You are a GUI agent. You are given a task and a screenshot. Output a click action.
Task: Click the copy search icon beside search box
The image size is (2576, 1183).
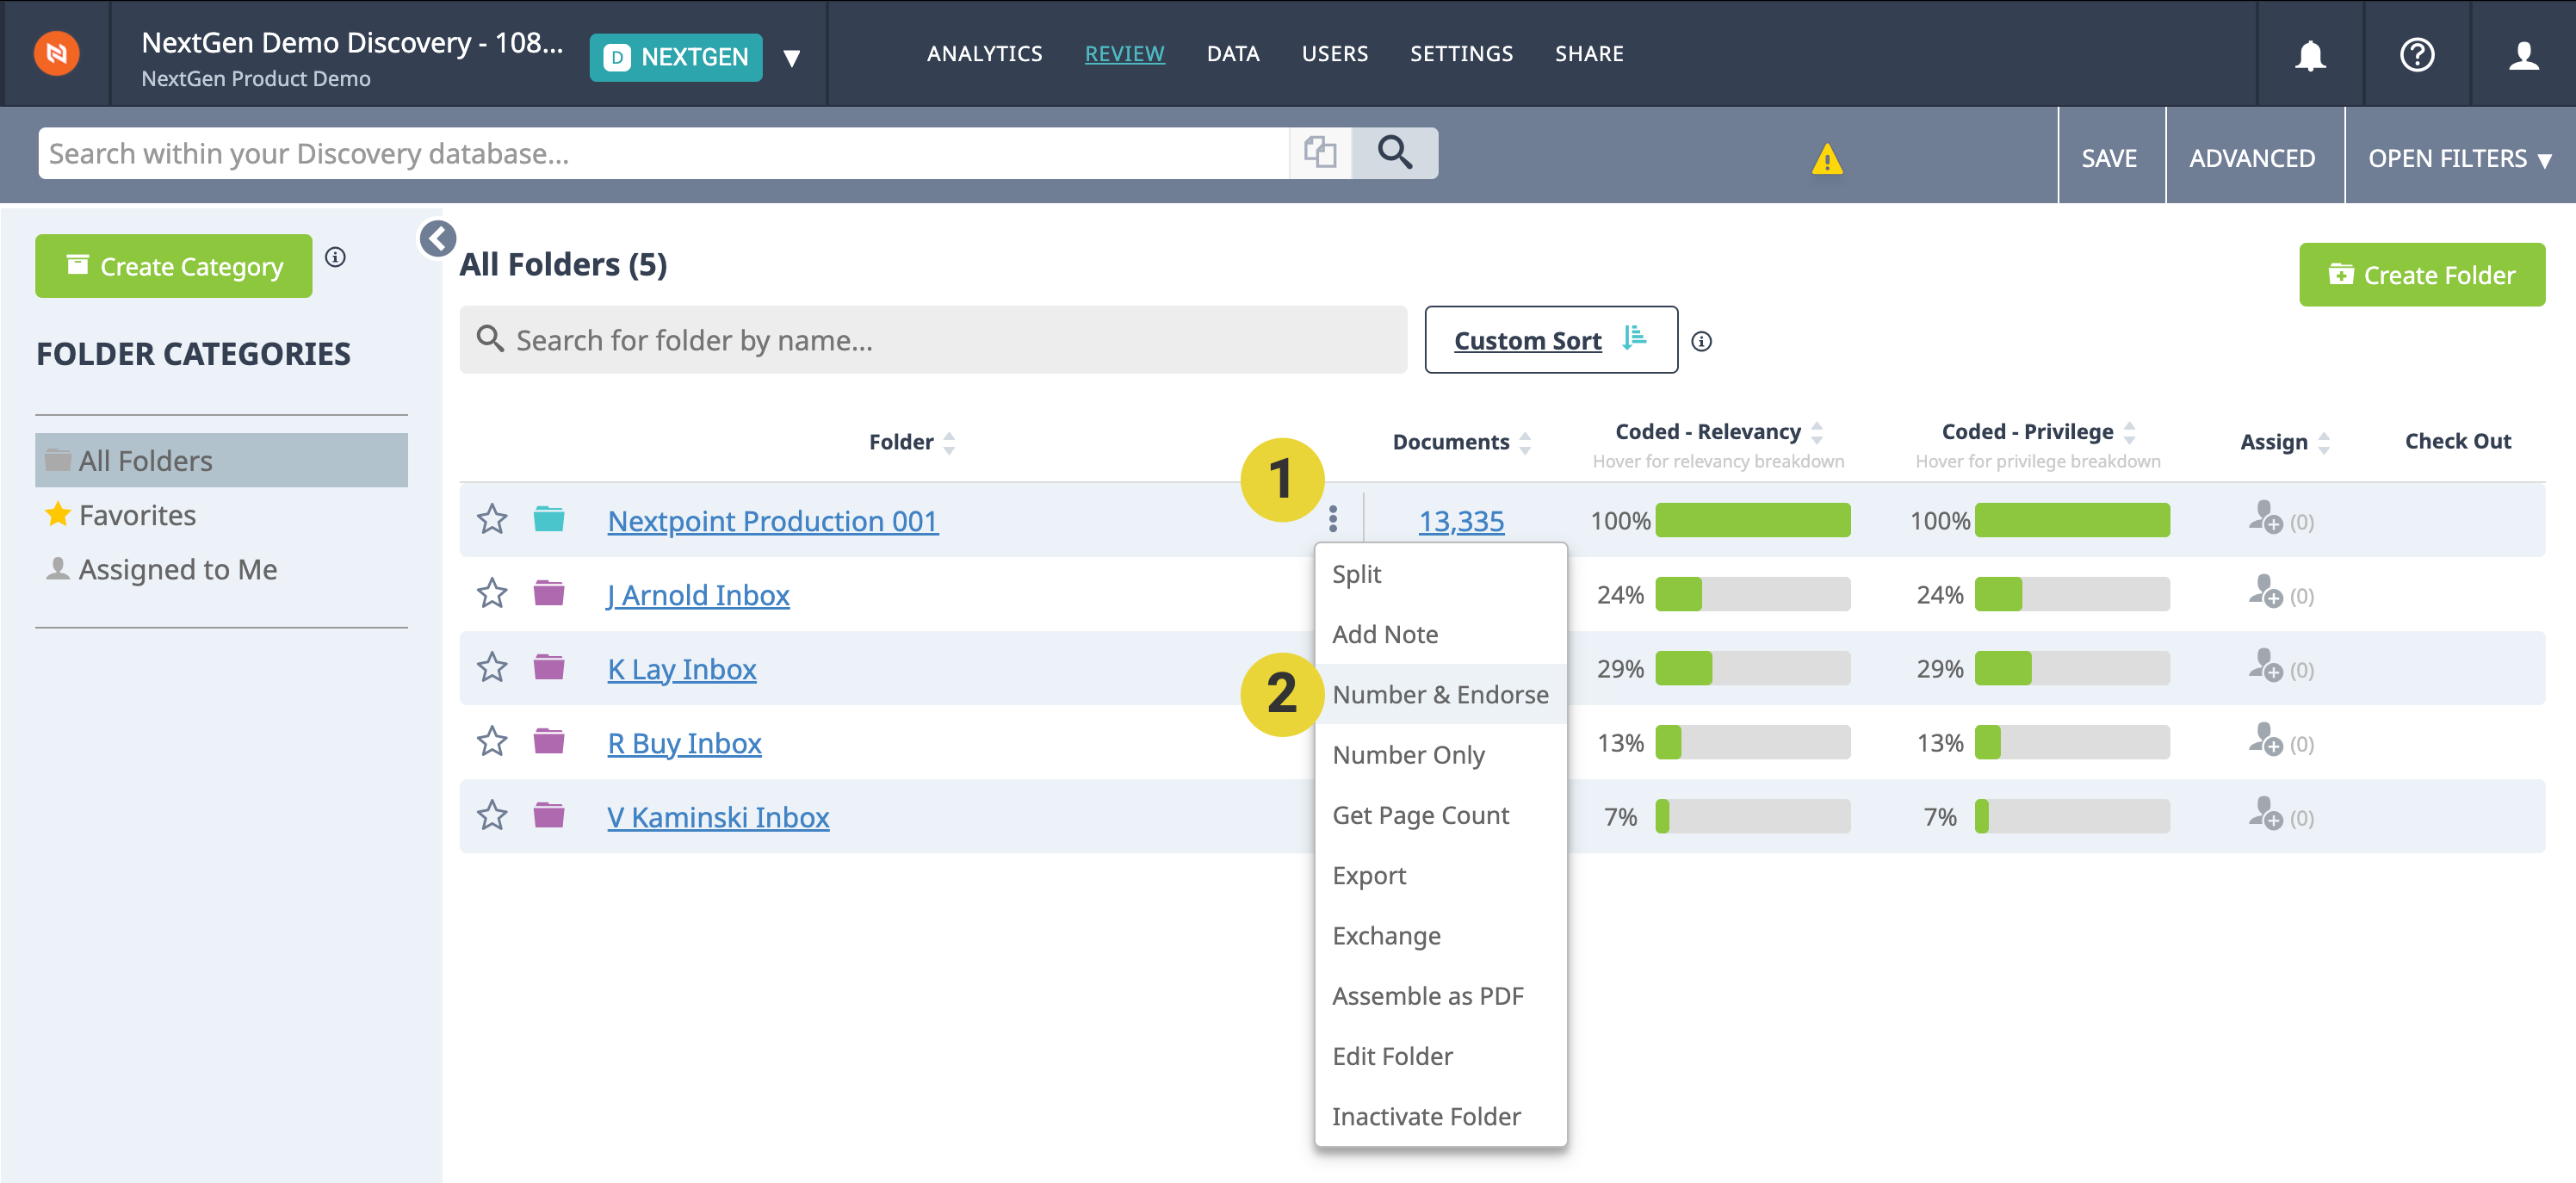click(1320, 153)
